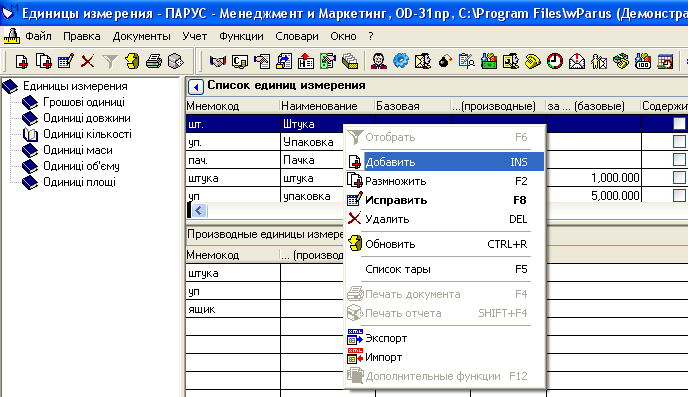This screenshot has width=688, height=397.
Task: Click the envelope mail toolbar icon
Action: coord(577,61)
